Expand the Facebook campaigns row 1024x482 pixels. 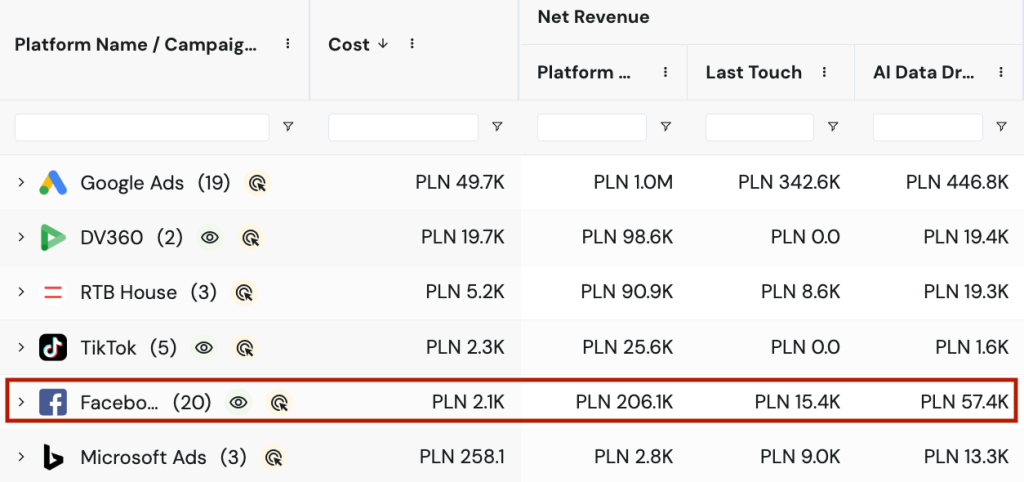[20, 403]
